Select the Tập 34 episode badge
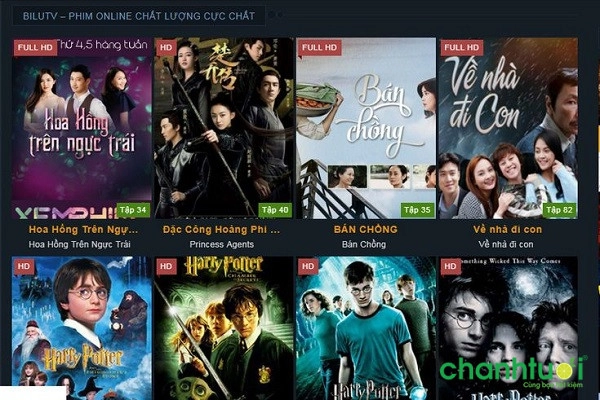The width and height of the screenshot is (600, 400). pos(133,210)
